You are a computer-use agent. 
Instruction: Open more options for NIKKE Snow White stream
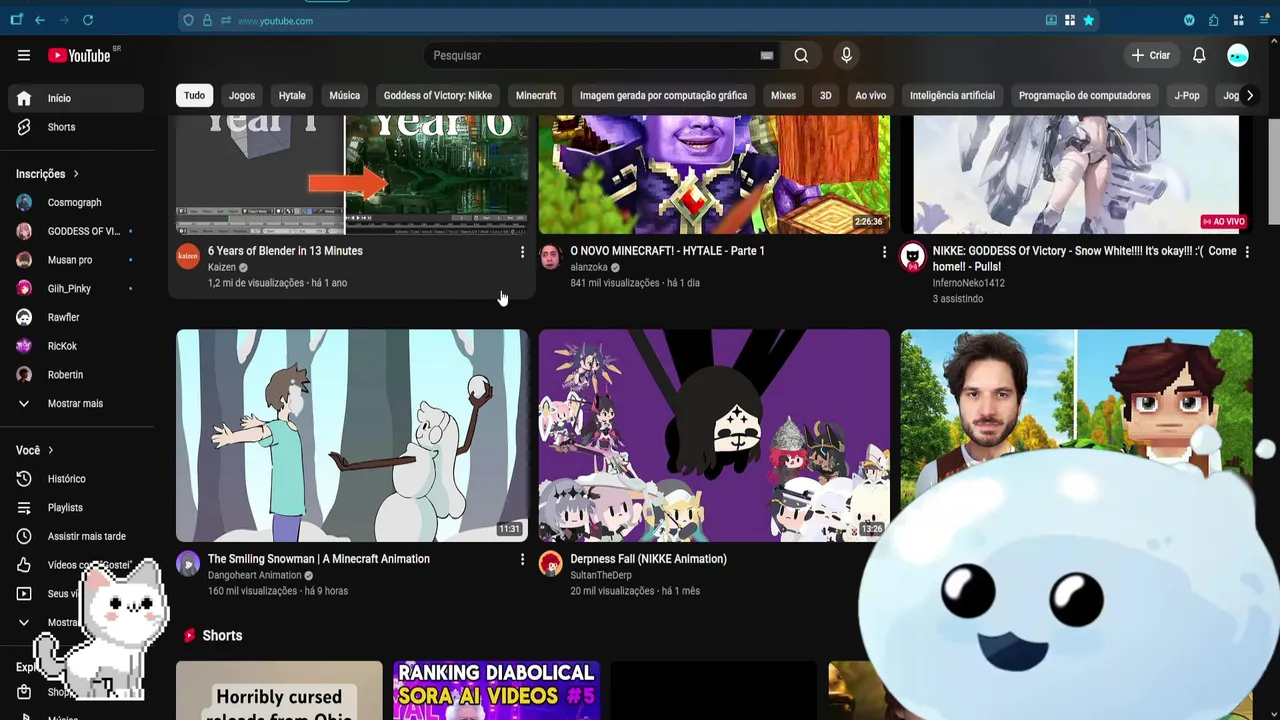tap(1247, 252)
